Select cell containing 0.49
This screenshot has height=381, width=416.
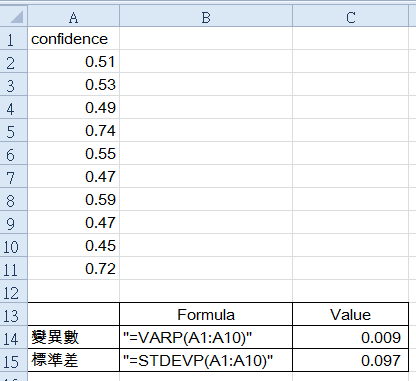[73, 107]
